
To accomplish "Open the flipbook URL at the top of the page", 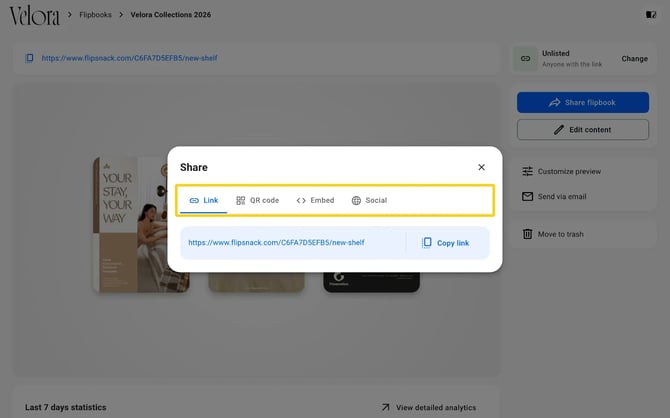I will pyautogui.click(x=129, y=58).
